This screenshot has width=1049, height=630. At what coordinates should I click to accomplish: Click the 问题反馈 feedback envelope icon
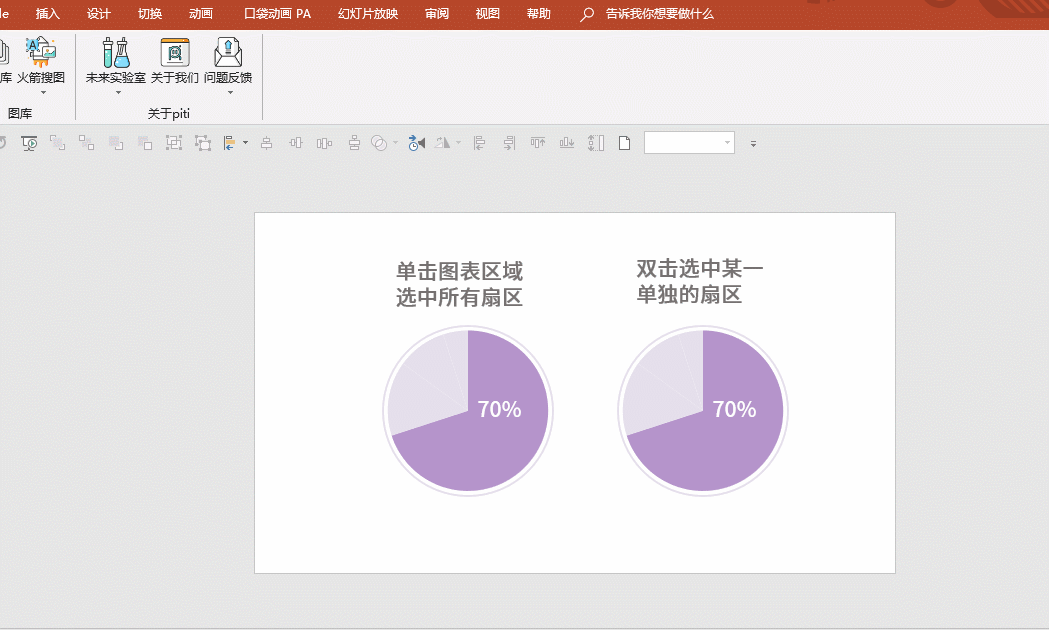(227, 53)
